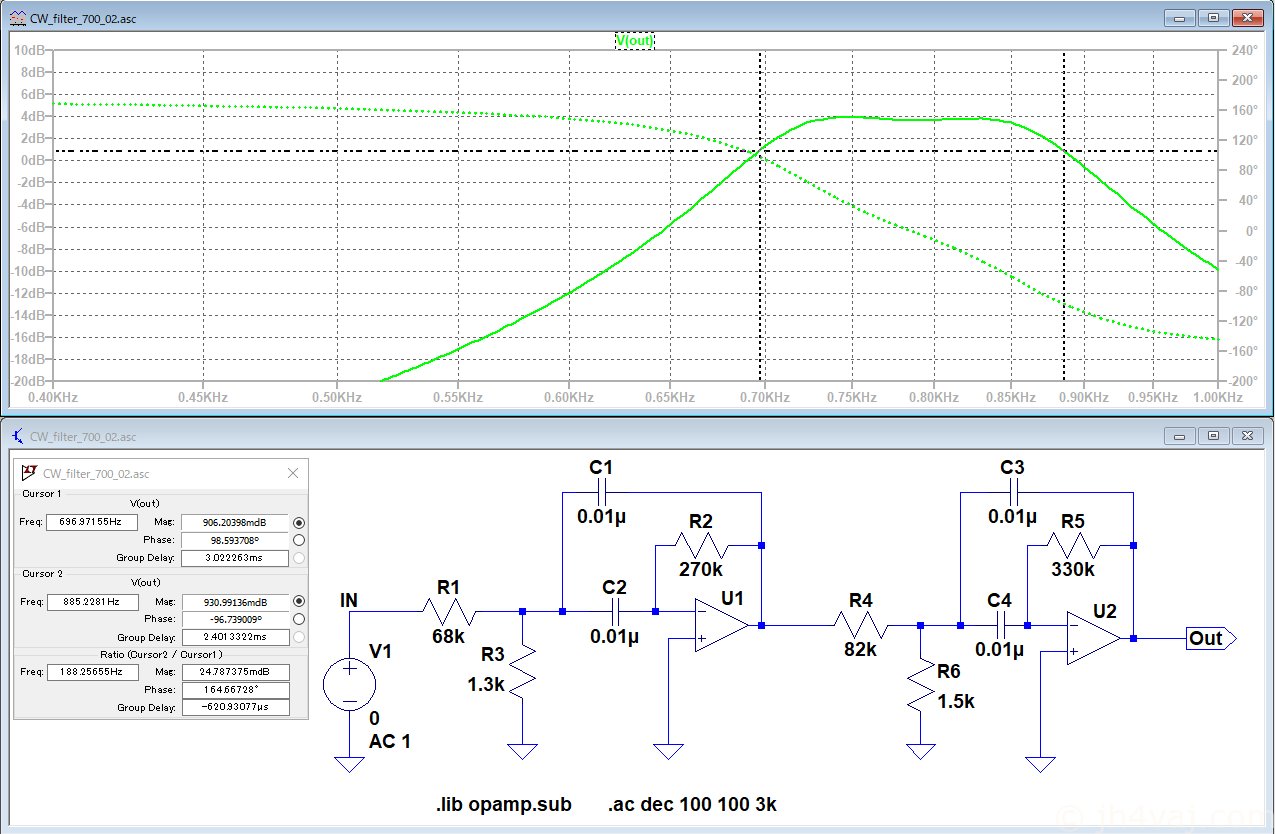Click Cursor 1 Mag field 906.20398mdB
This screenshot has width=1275, height=834.
235,522
